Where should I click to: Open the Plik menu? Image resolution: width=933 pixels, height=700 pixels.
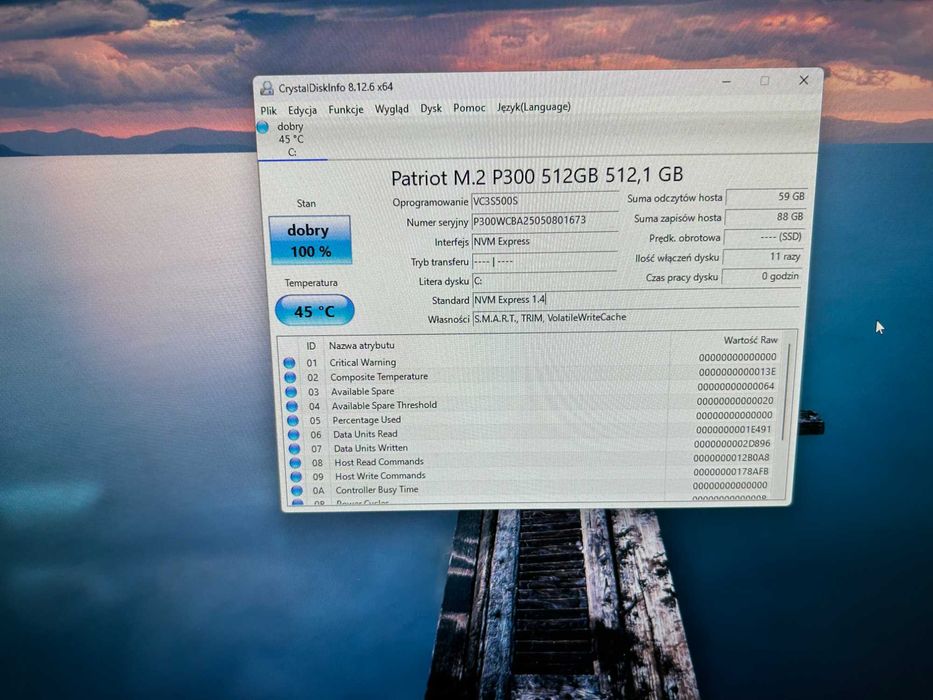268,111
